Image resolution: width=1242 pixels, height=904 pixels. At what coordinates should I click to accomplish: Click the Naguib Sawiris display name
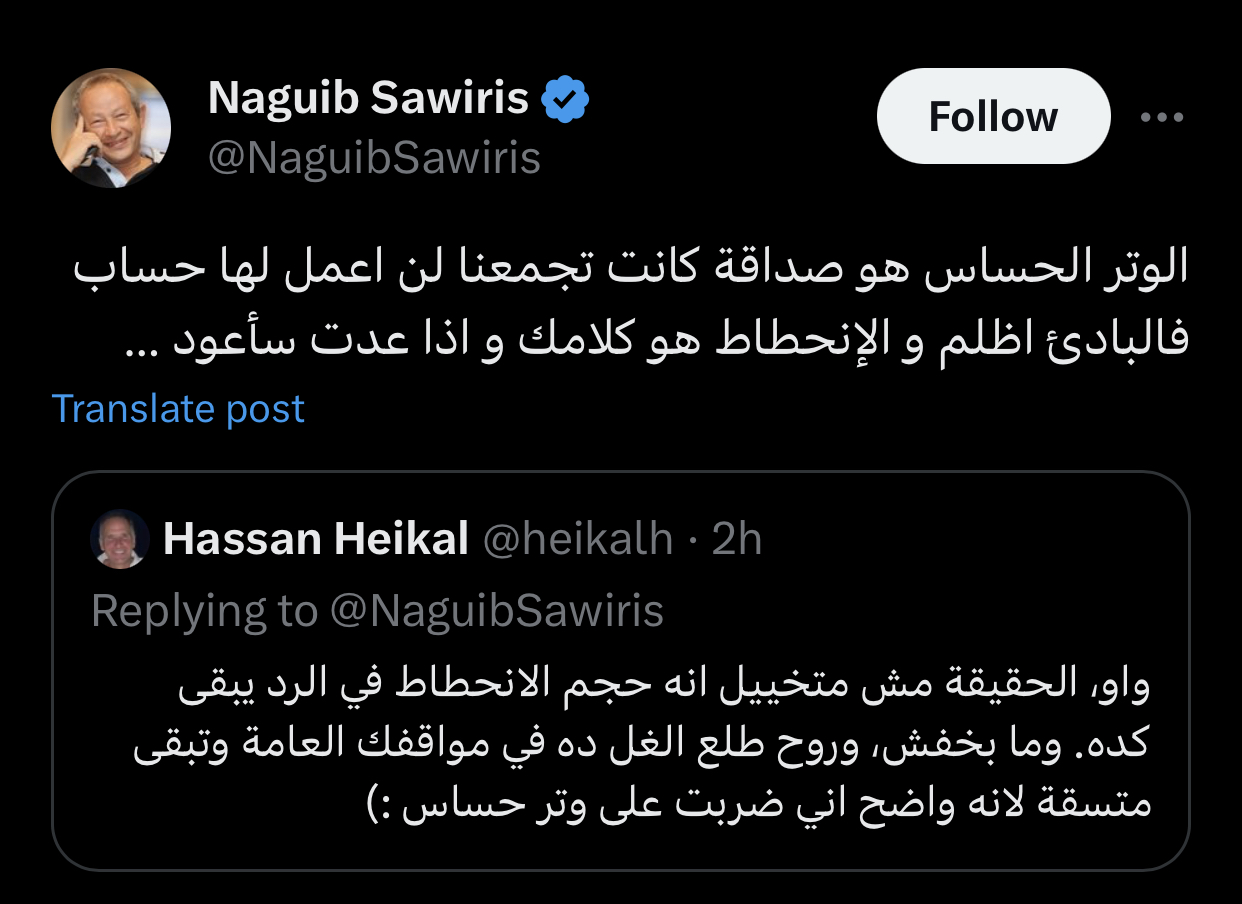[368, 98]
